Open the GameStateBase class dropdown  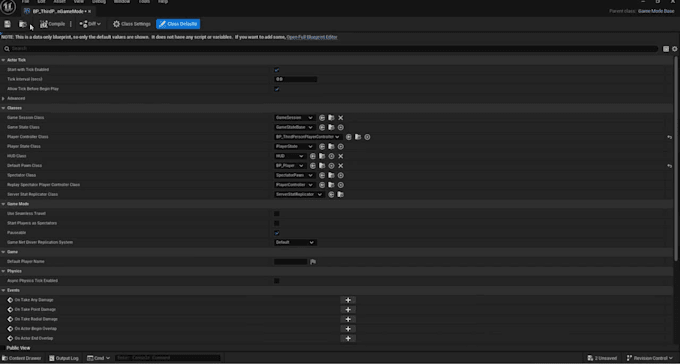tap(294, 127)
